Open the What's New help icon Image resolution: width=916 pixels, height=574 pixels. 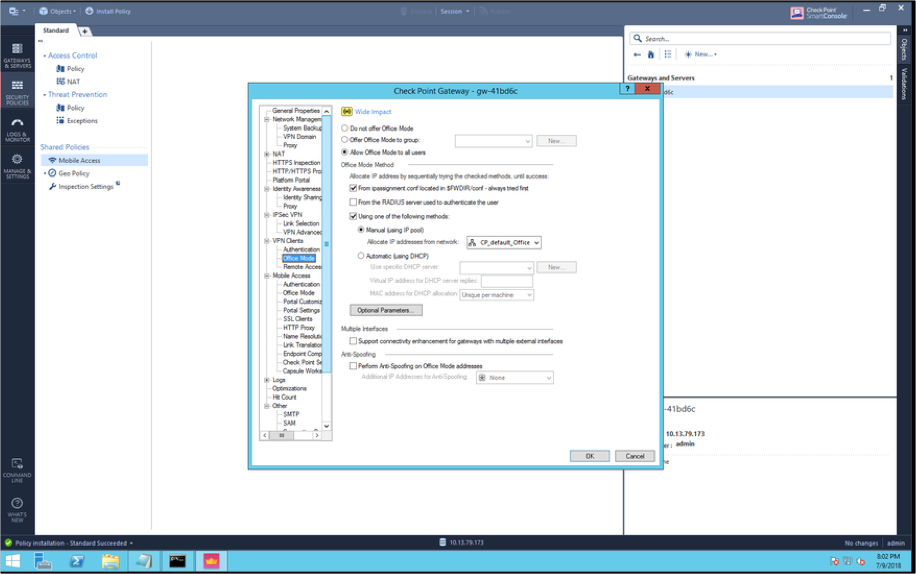(x=17, y=508)
